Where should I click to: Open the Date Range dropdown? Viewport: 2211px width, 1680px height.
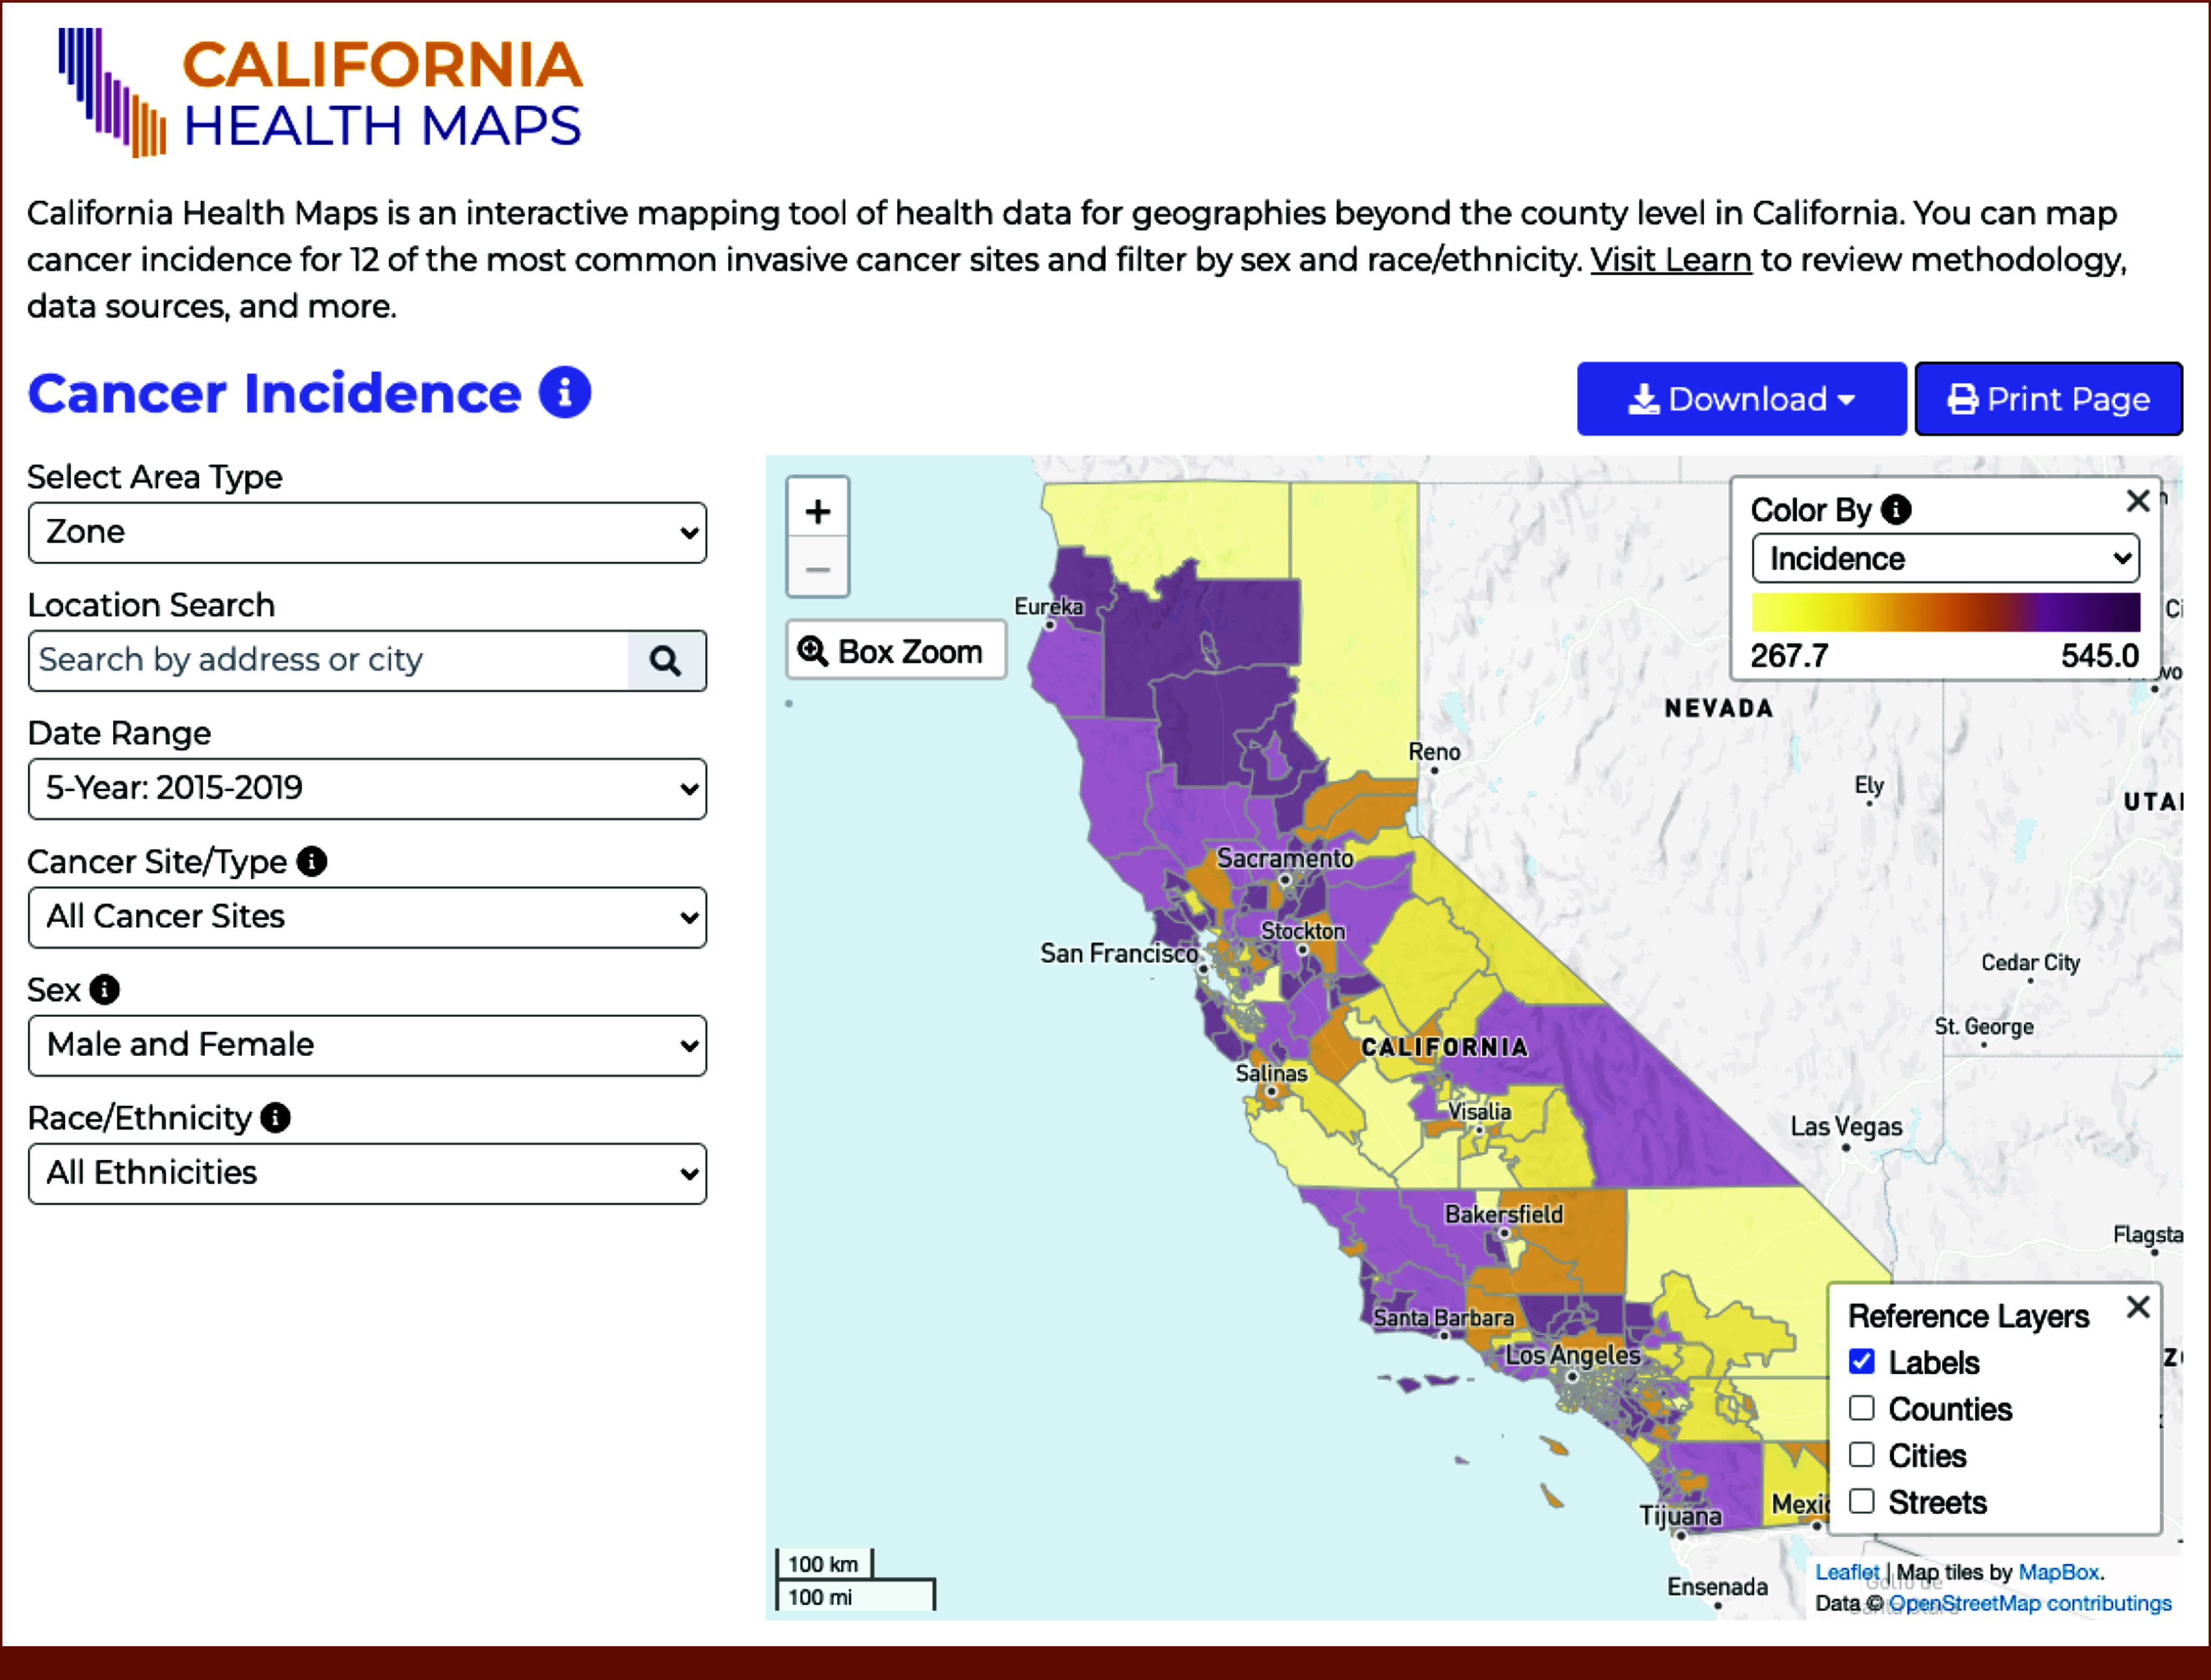pyautogui.click(x=367, y=788)
